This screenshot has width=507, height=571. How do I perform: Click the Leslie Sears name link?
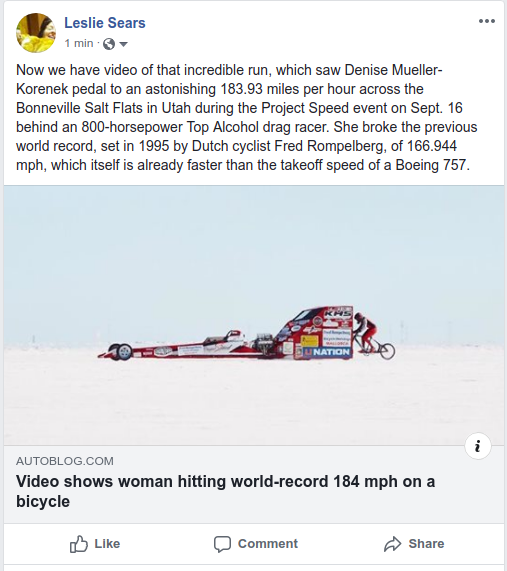click(105, 23)
